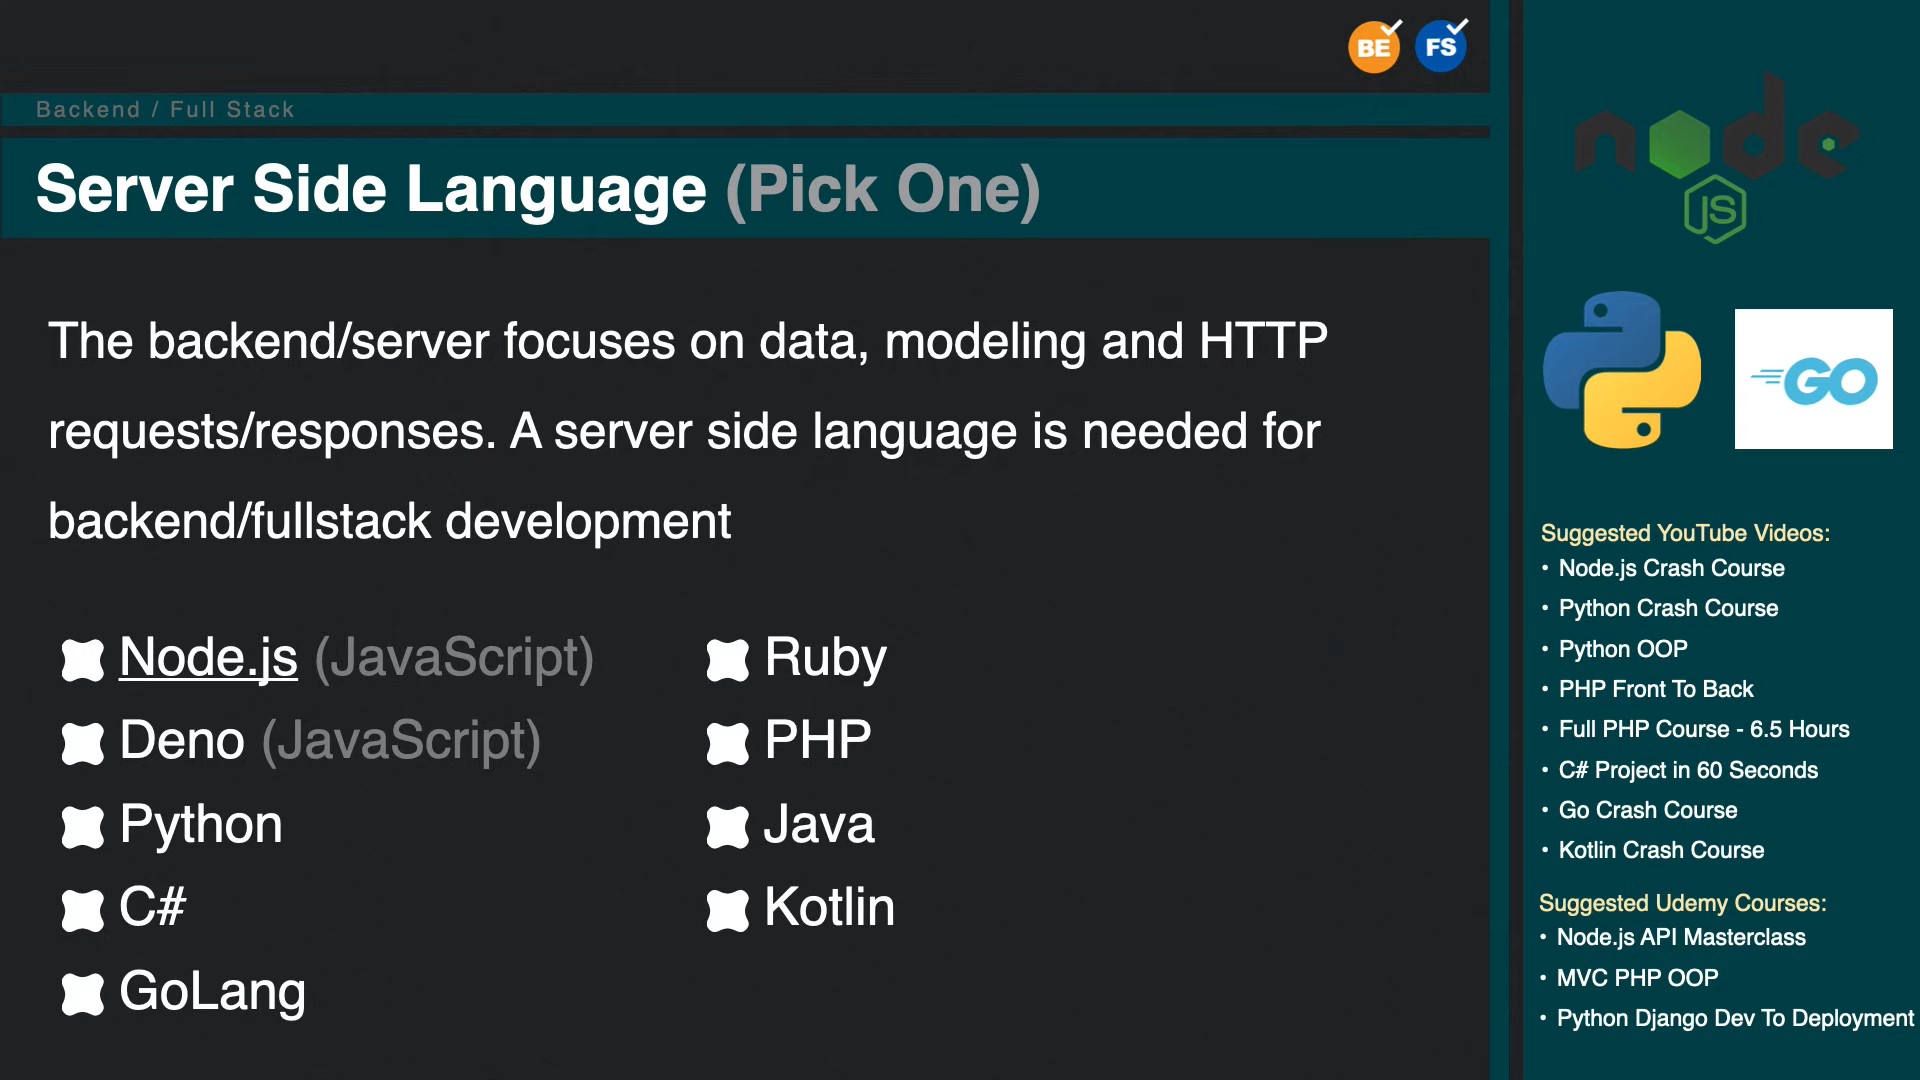Screen dimensions: 1920x1080
Task: Click the bullet icon next to Kotlin
Action: (x=727, y=910)
